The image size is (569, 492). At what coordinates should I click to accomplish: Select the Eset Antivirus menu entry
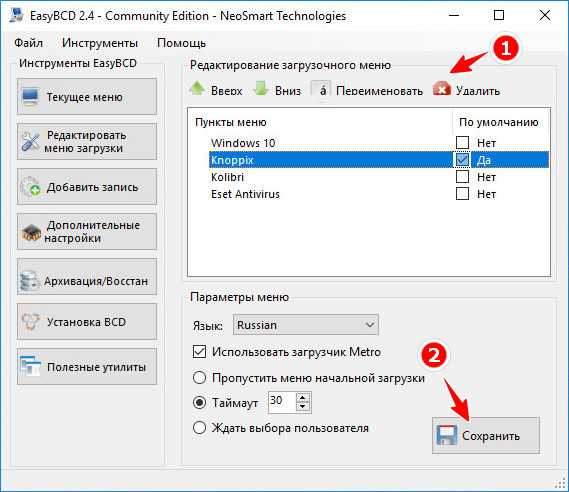(245, 194)
